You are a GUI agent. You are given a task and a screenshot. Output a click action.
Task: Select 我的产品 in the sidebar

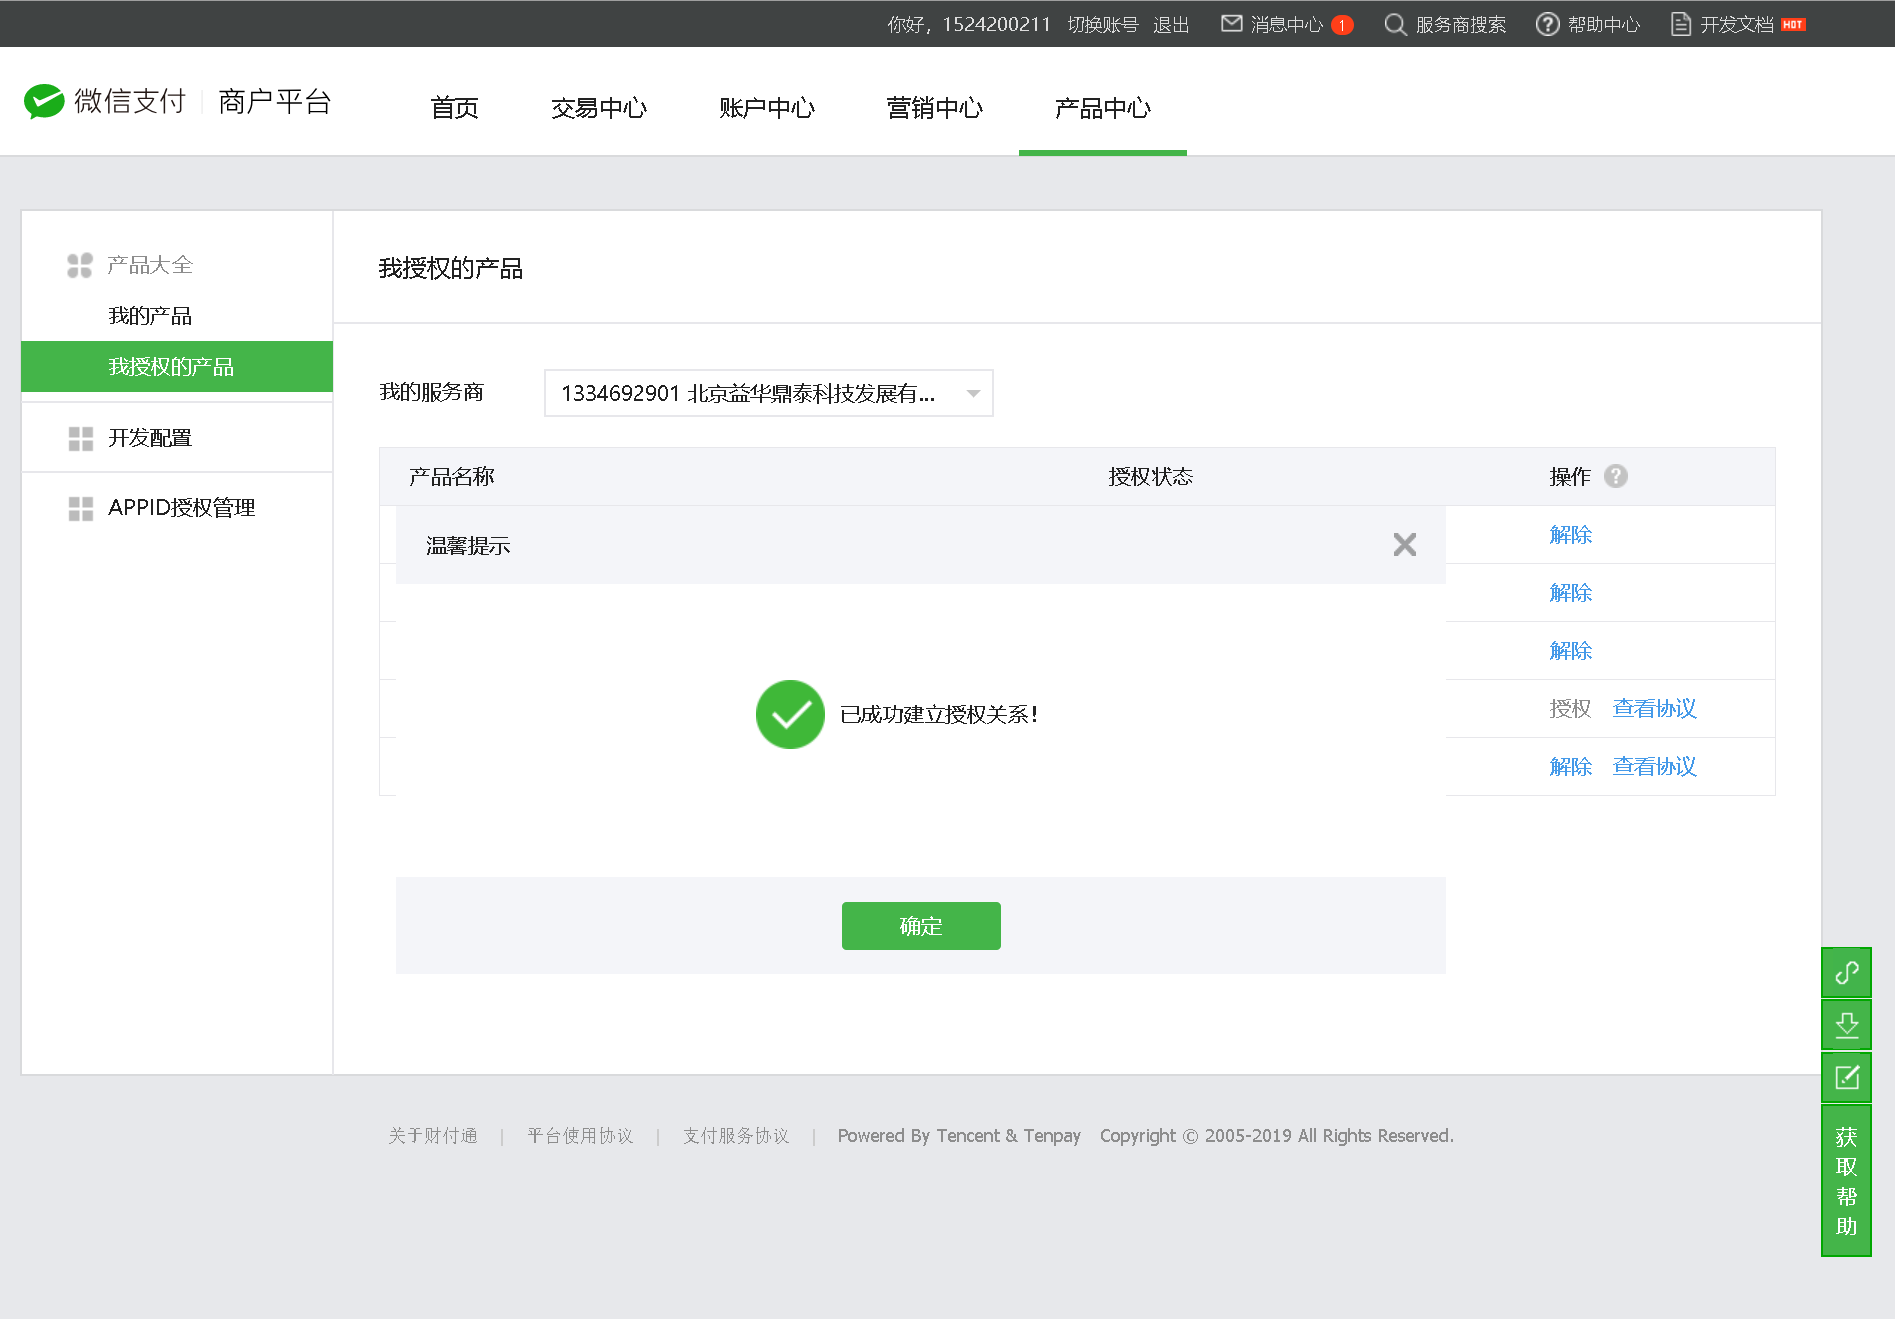(150, 316)
